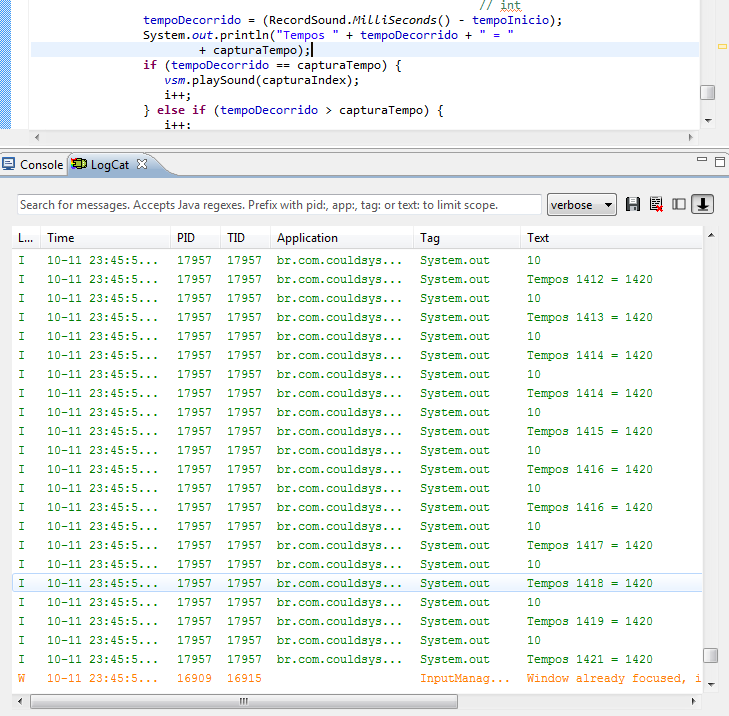The width and height of the screenshot is (729, 716).
Task: Click the yellow overview ruler marker in editor
Action: pos(722,46)
